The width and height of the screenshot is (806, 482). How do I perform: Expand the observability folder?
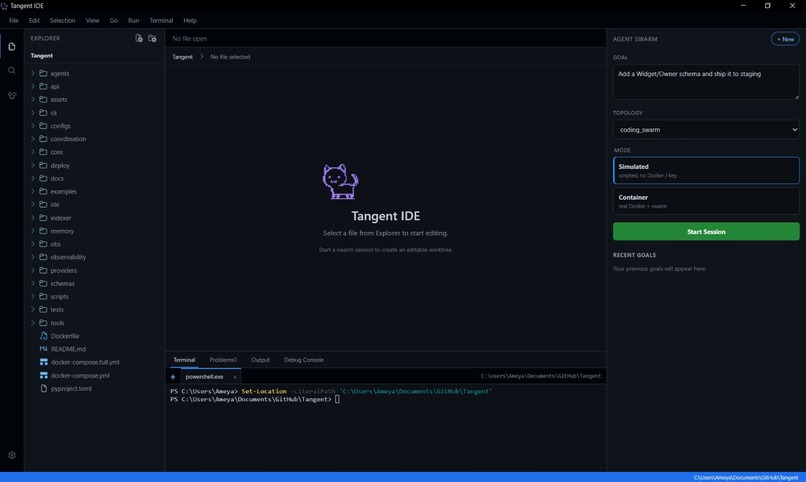point(33,256)
